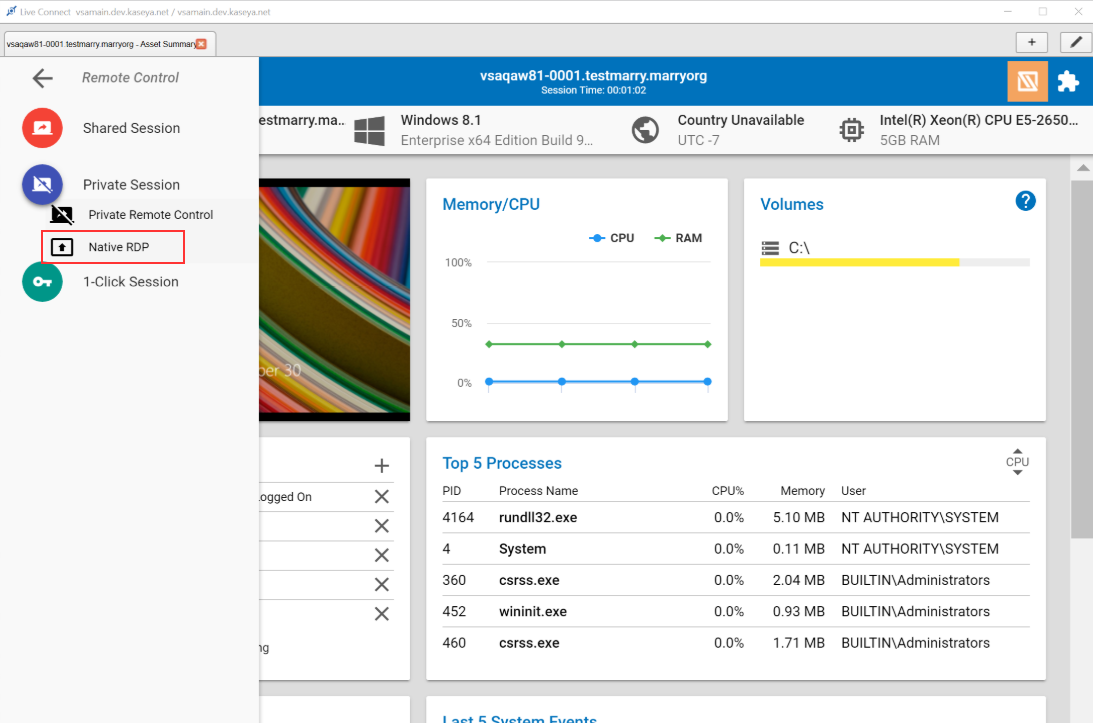Screen dimensions: 1093x723
Task: Remove the Logged On row with X
Action: (381, 496)
